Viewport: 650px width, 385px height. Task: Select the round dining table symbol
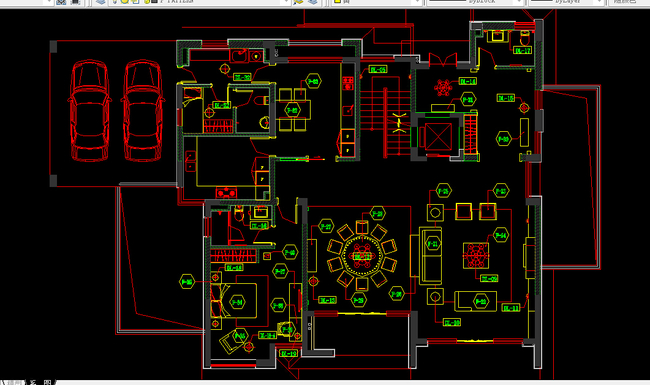tap(362, 257)
